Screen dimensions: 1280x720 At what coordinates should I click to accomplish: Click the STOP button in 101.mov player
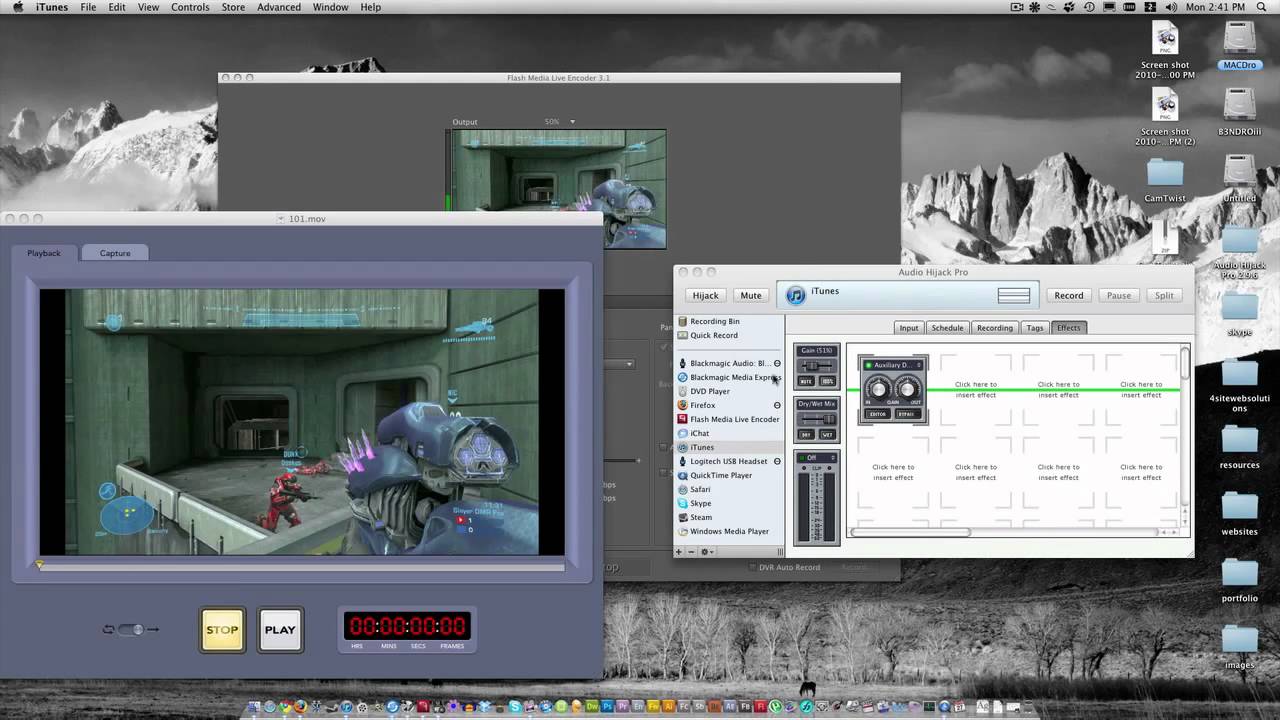point(222,630)
